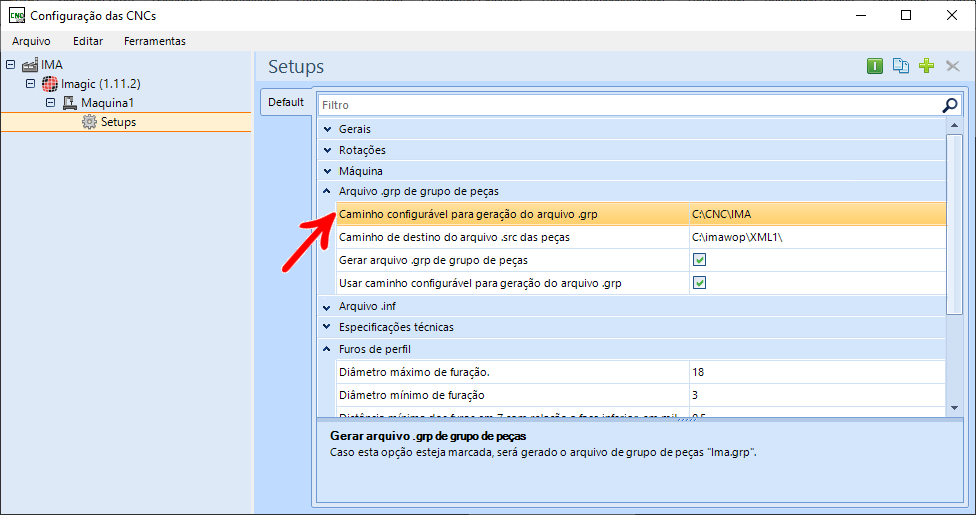The image size is (979, 524).
Task: Click the Maquina1 machine icon
Action: (x=69, y=102)
